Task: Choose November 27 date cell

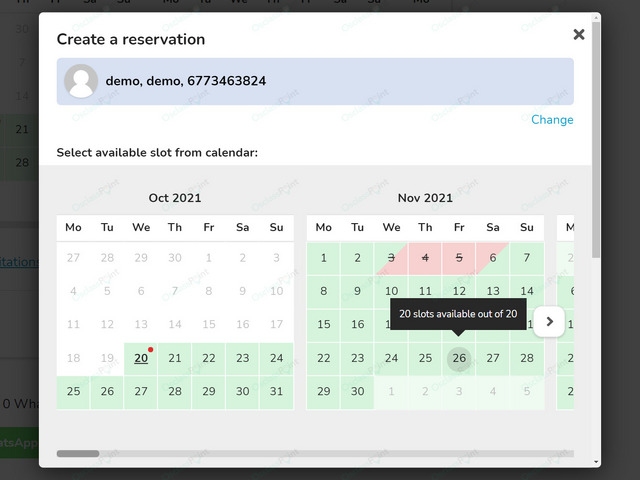Action: coord(493,358)
